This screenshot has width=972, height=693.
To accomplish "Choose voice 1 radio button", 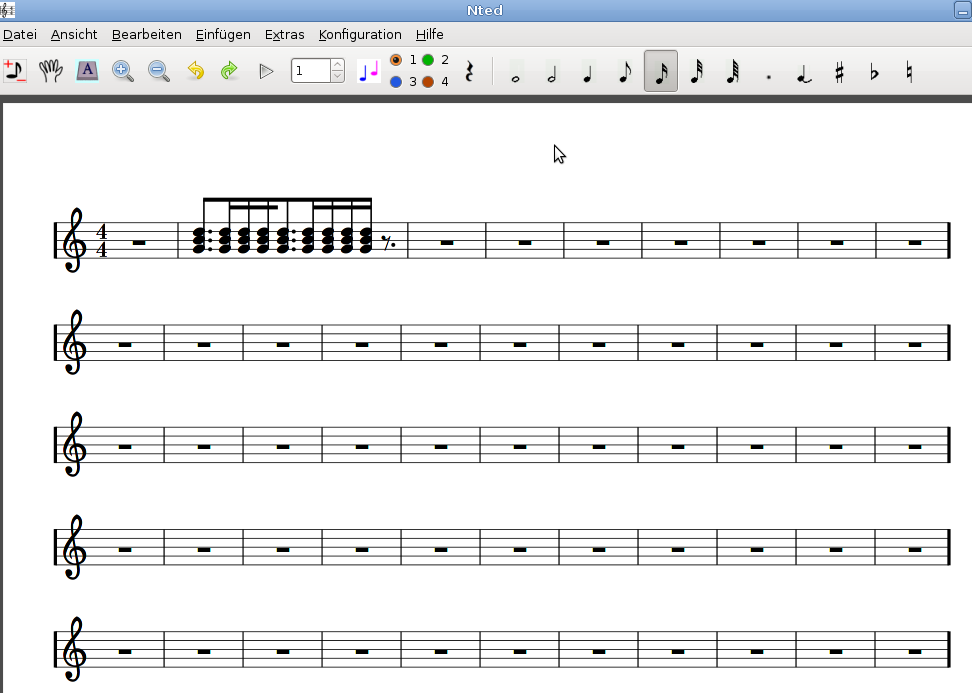I will point(396,60).
